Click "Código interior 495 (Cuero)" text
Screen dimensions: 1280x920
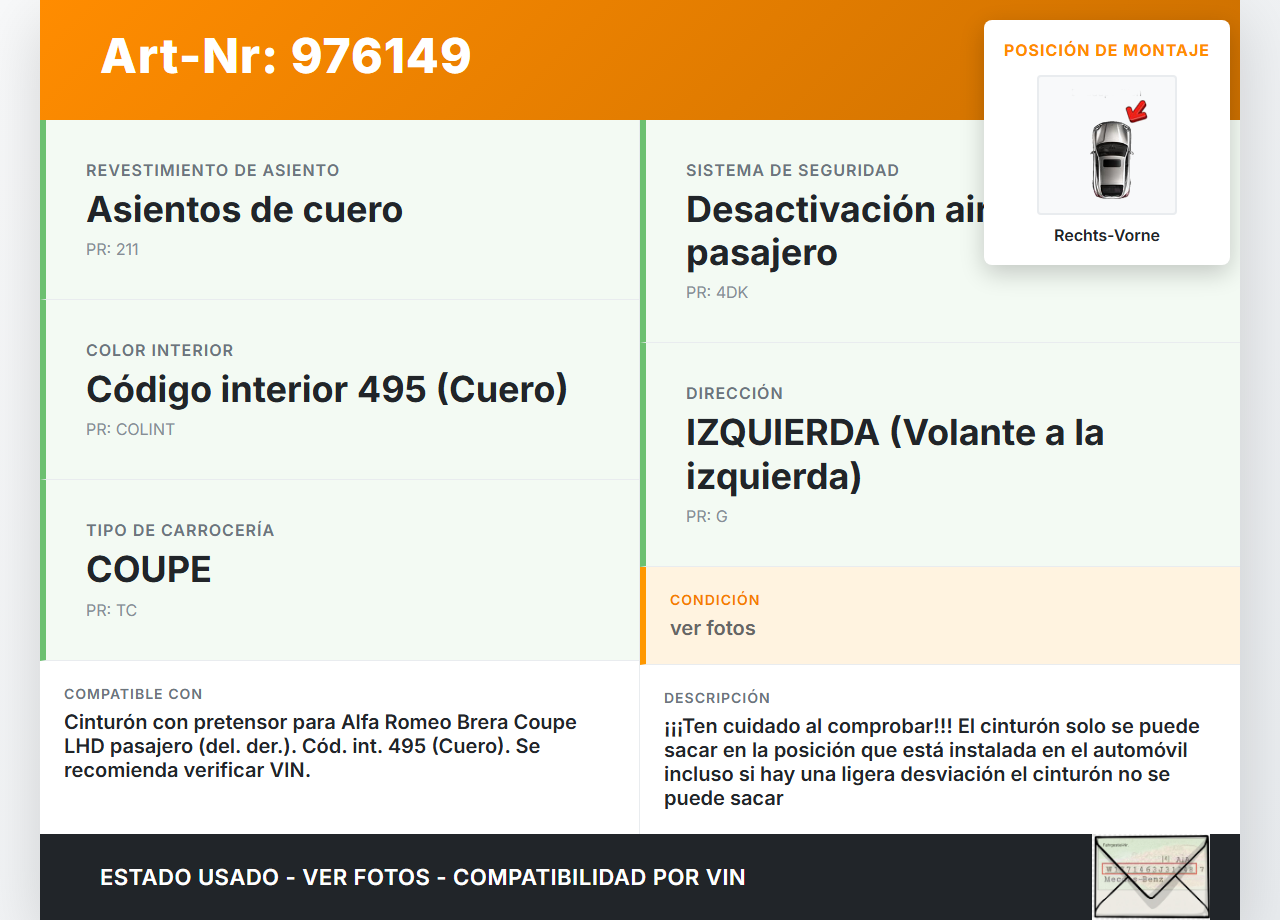pyautogui.click(x=326, y=389)
